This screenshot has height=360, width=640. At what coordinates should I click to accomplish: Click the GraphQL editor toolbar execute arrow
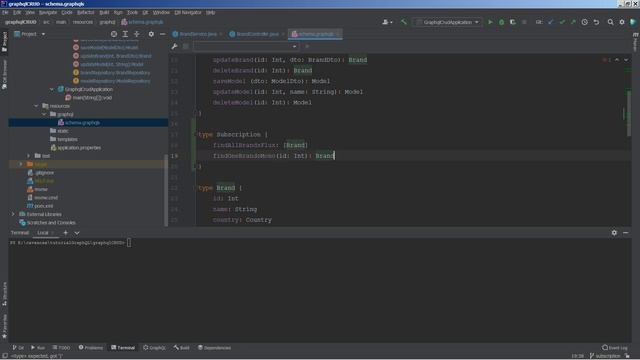pyautogui.click(x=307, y=47)
